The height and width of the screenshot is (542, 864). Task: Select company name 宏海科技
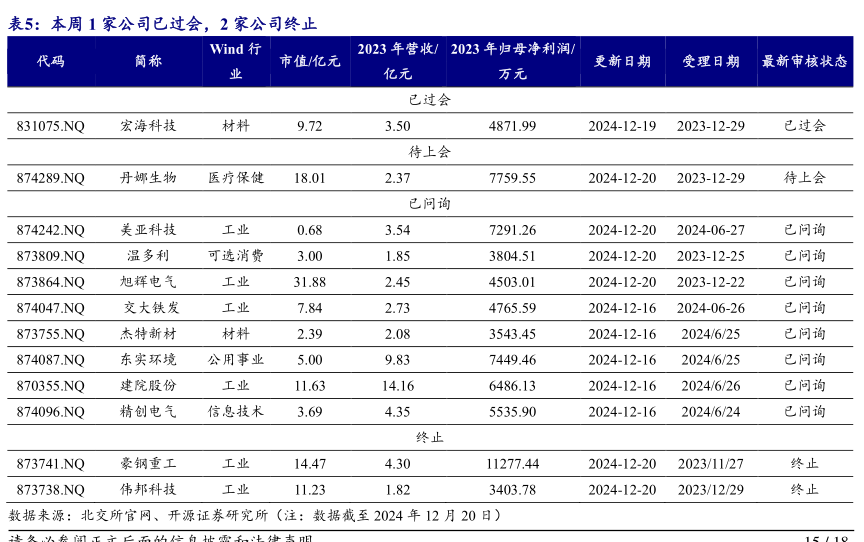point(148,126)
